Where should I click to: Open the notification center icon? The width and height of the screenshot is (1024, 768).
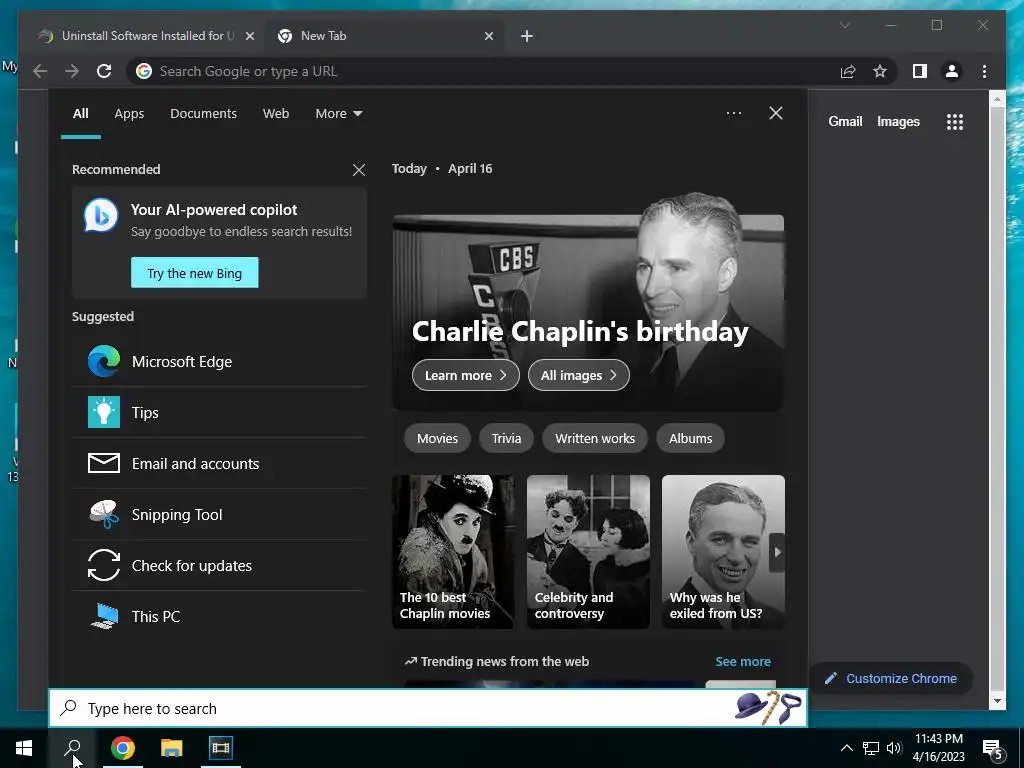point(993,748)
